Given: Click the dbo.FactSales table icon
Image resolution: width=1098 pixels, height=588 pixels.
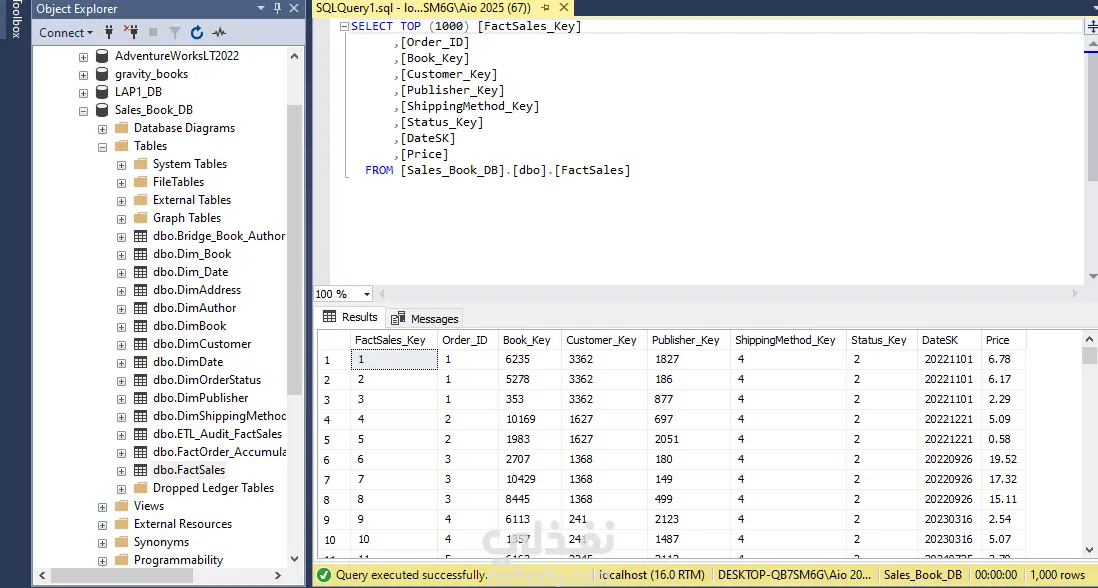Looking at the screenshot, I should click(x=141, y=470).
